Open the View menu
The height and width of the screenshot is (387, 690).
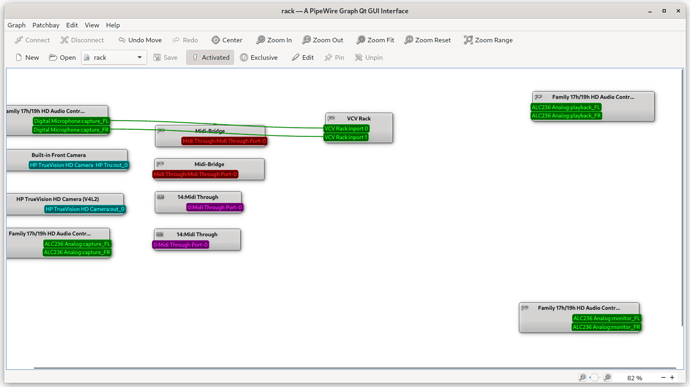92,25
